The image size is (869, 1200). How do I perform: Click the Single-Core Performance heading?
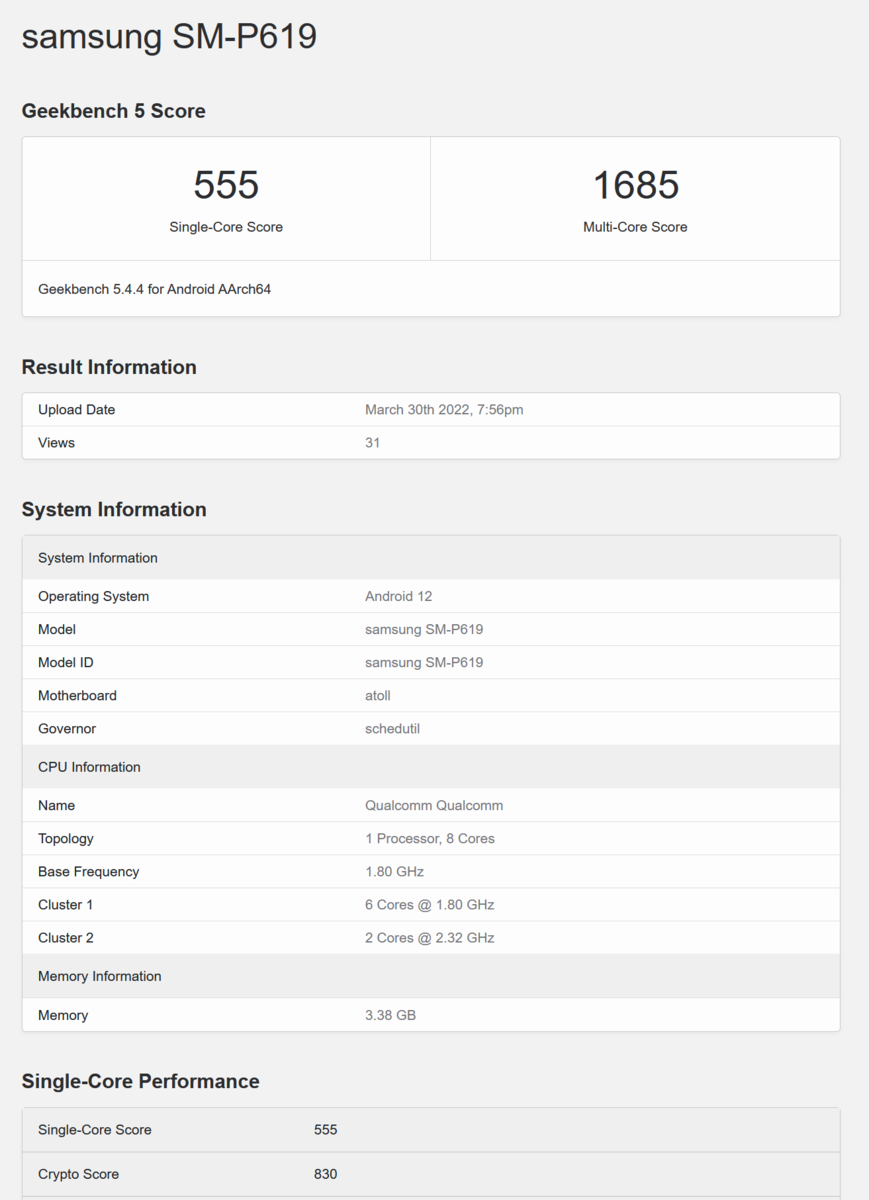[x=140, y=1081]
